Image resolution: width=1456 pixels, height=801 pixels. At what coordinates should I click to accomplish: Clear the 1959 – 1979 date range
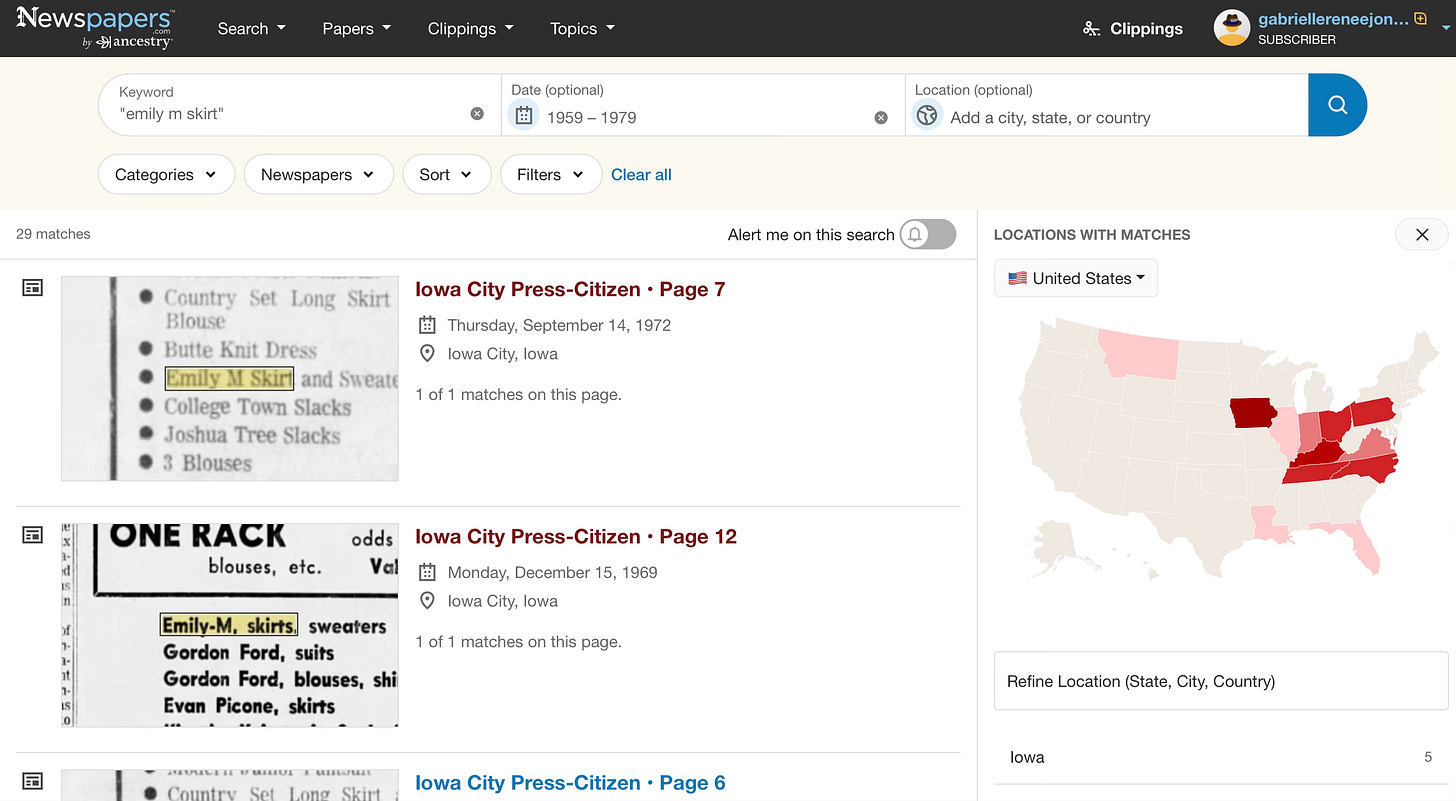click(881, 117)
